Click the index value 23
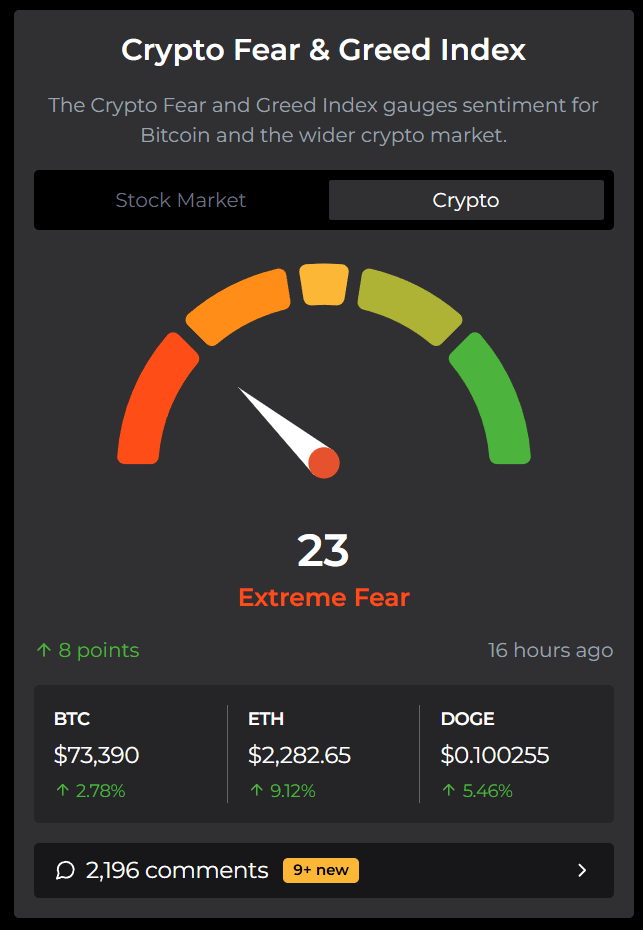 [323, 551]
